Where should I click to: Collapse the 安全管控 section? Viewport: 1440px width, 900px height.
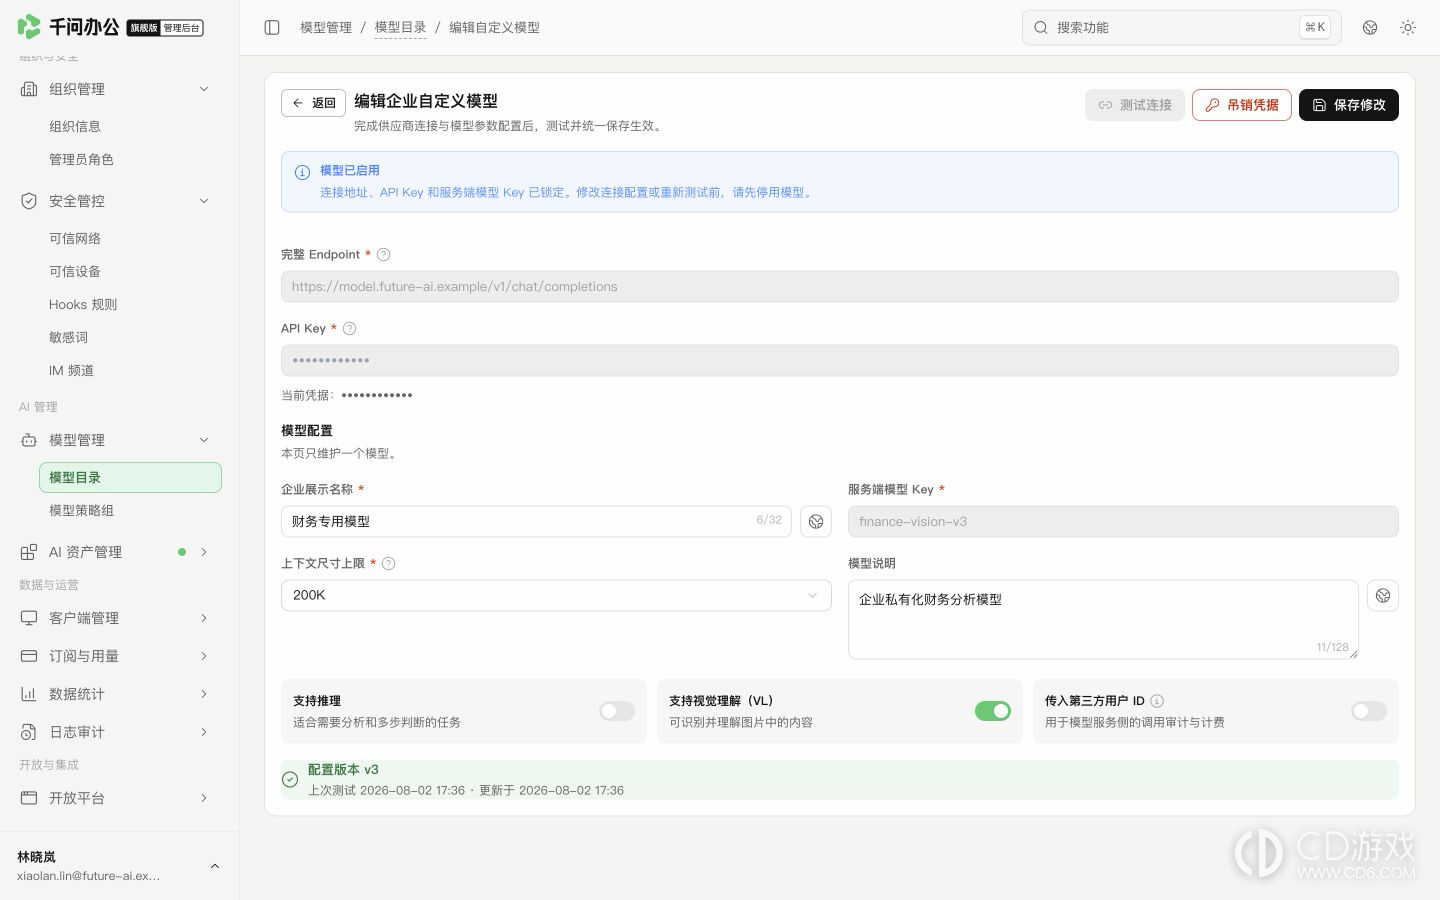coord(204,201)
